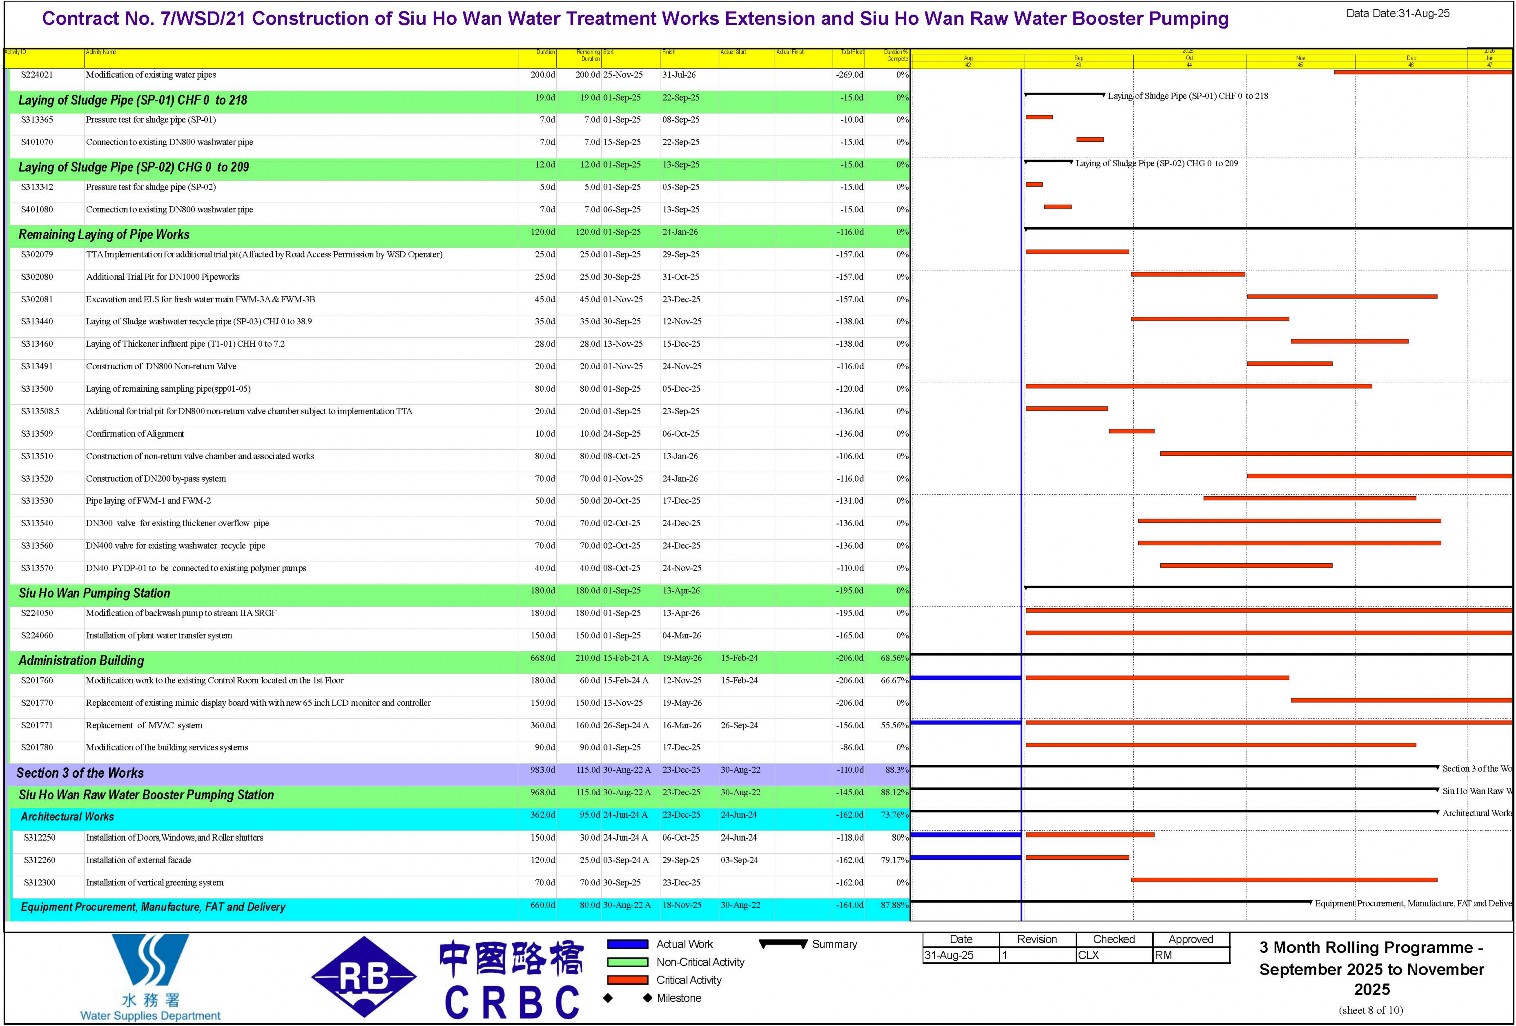Click the "68.56%" completion value
The image size is (1516, 1026).
(x=894, y=658)
